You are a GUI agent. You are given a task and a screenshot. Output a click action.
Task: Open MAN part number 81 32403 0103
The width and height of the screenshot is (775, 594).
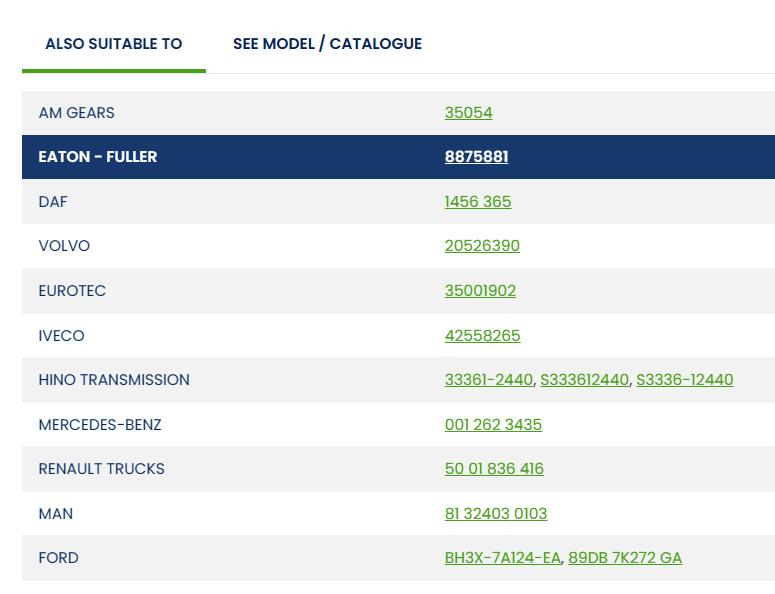495,514
